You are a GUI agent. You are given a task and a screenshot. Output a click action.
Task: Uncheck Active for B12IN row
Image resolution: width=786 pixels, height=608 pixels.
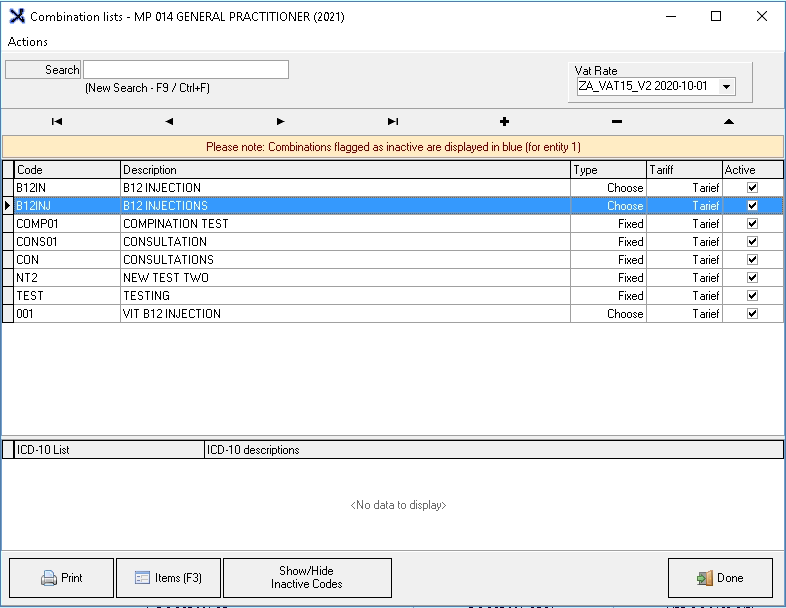pyautogui.click(x=752, y=188)
